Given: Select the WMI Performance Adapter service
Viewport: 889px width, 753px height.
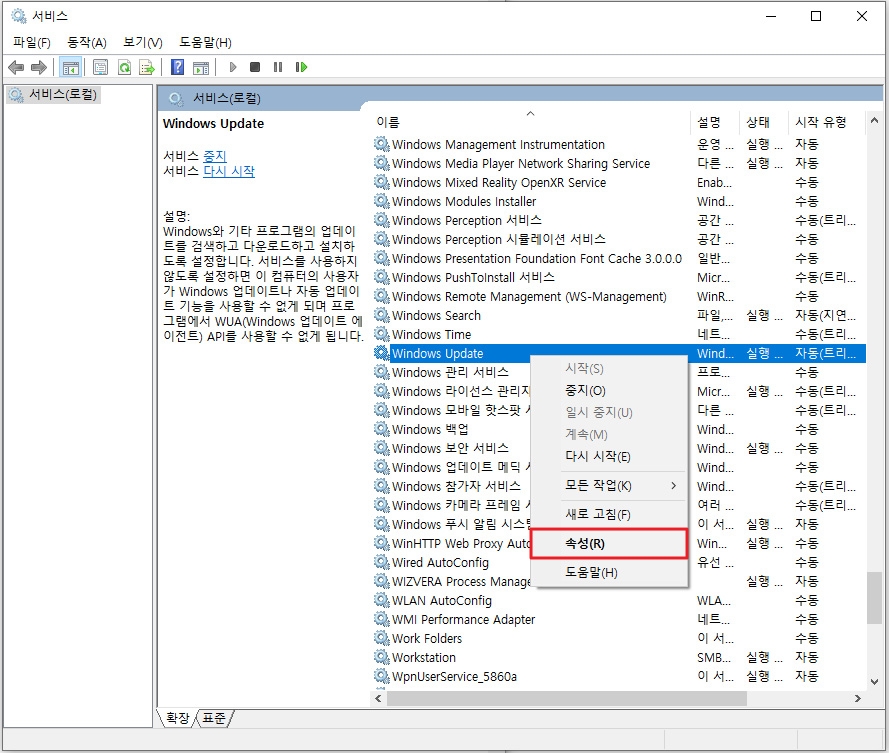Looking at the screenshot, I should click(619, 619).
